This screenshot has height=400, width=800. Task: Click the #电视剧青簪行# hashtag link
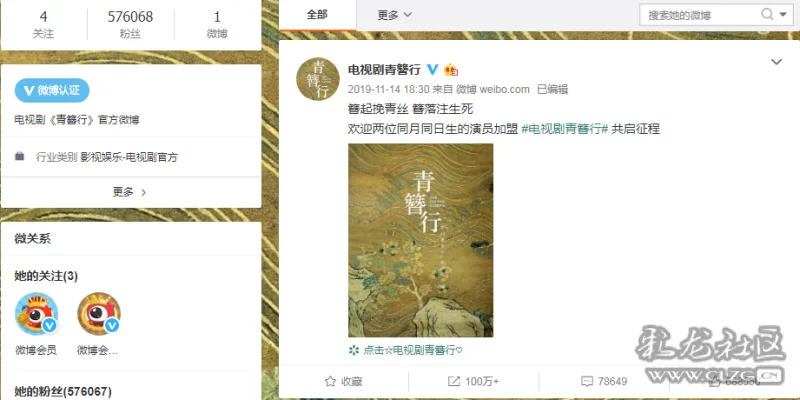[x=564, y=129]
